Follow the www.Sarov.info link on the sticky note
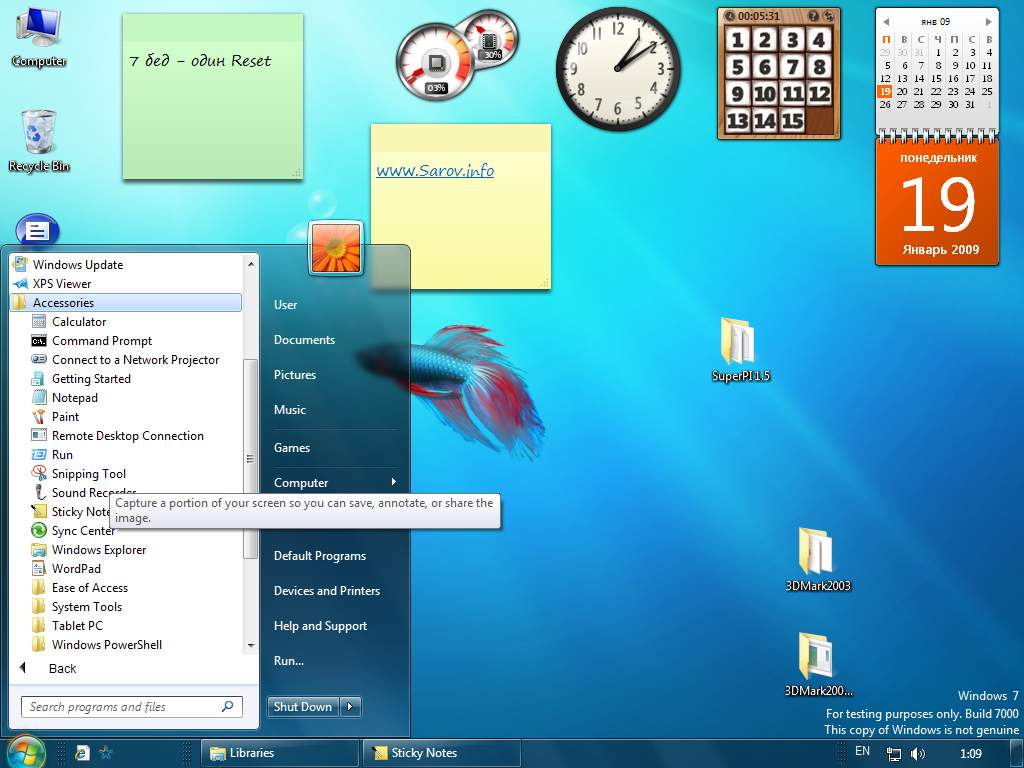The height and width of the screenshot is (768, 1024). tap(435, 171)
